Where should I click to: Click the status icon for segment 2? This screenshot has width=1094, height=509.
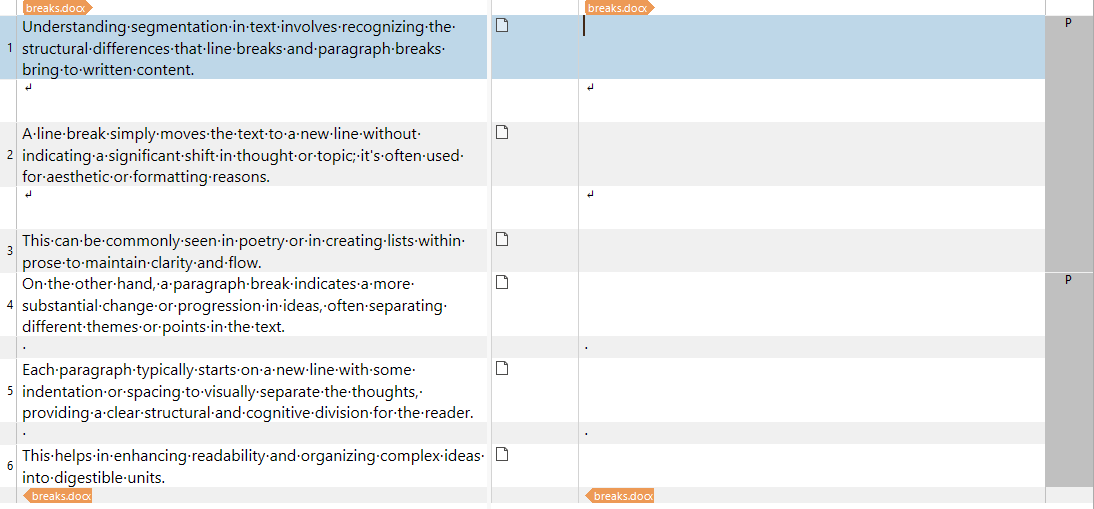[502, 132]
